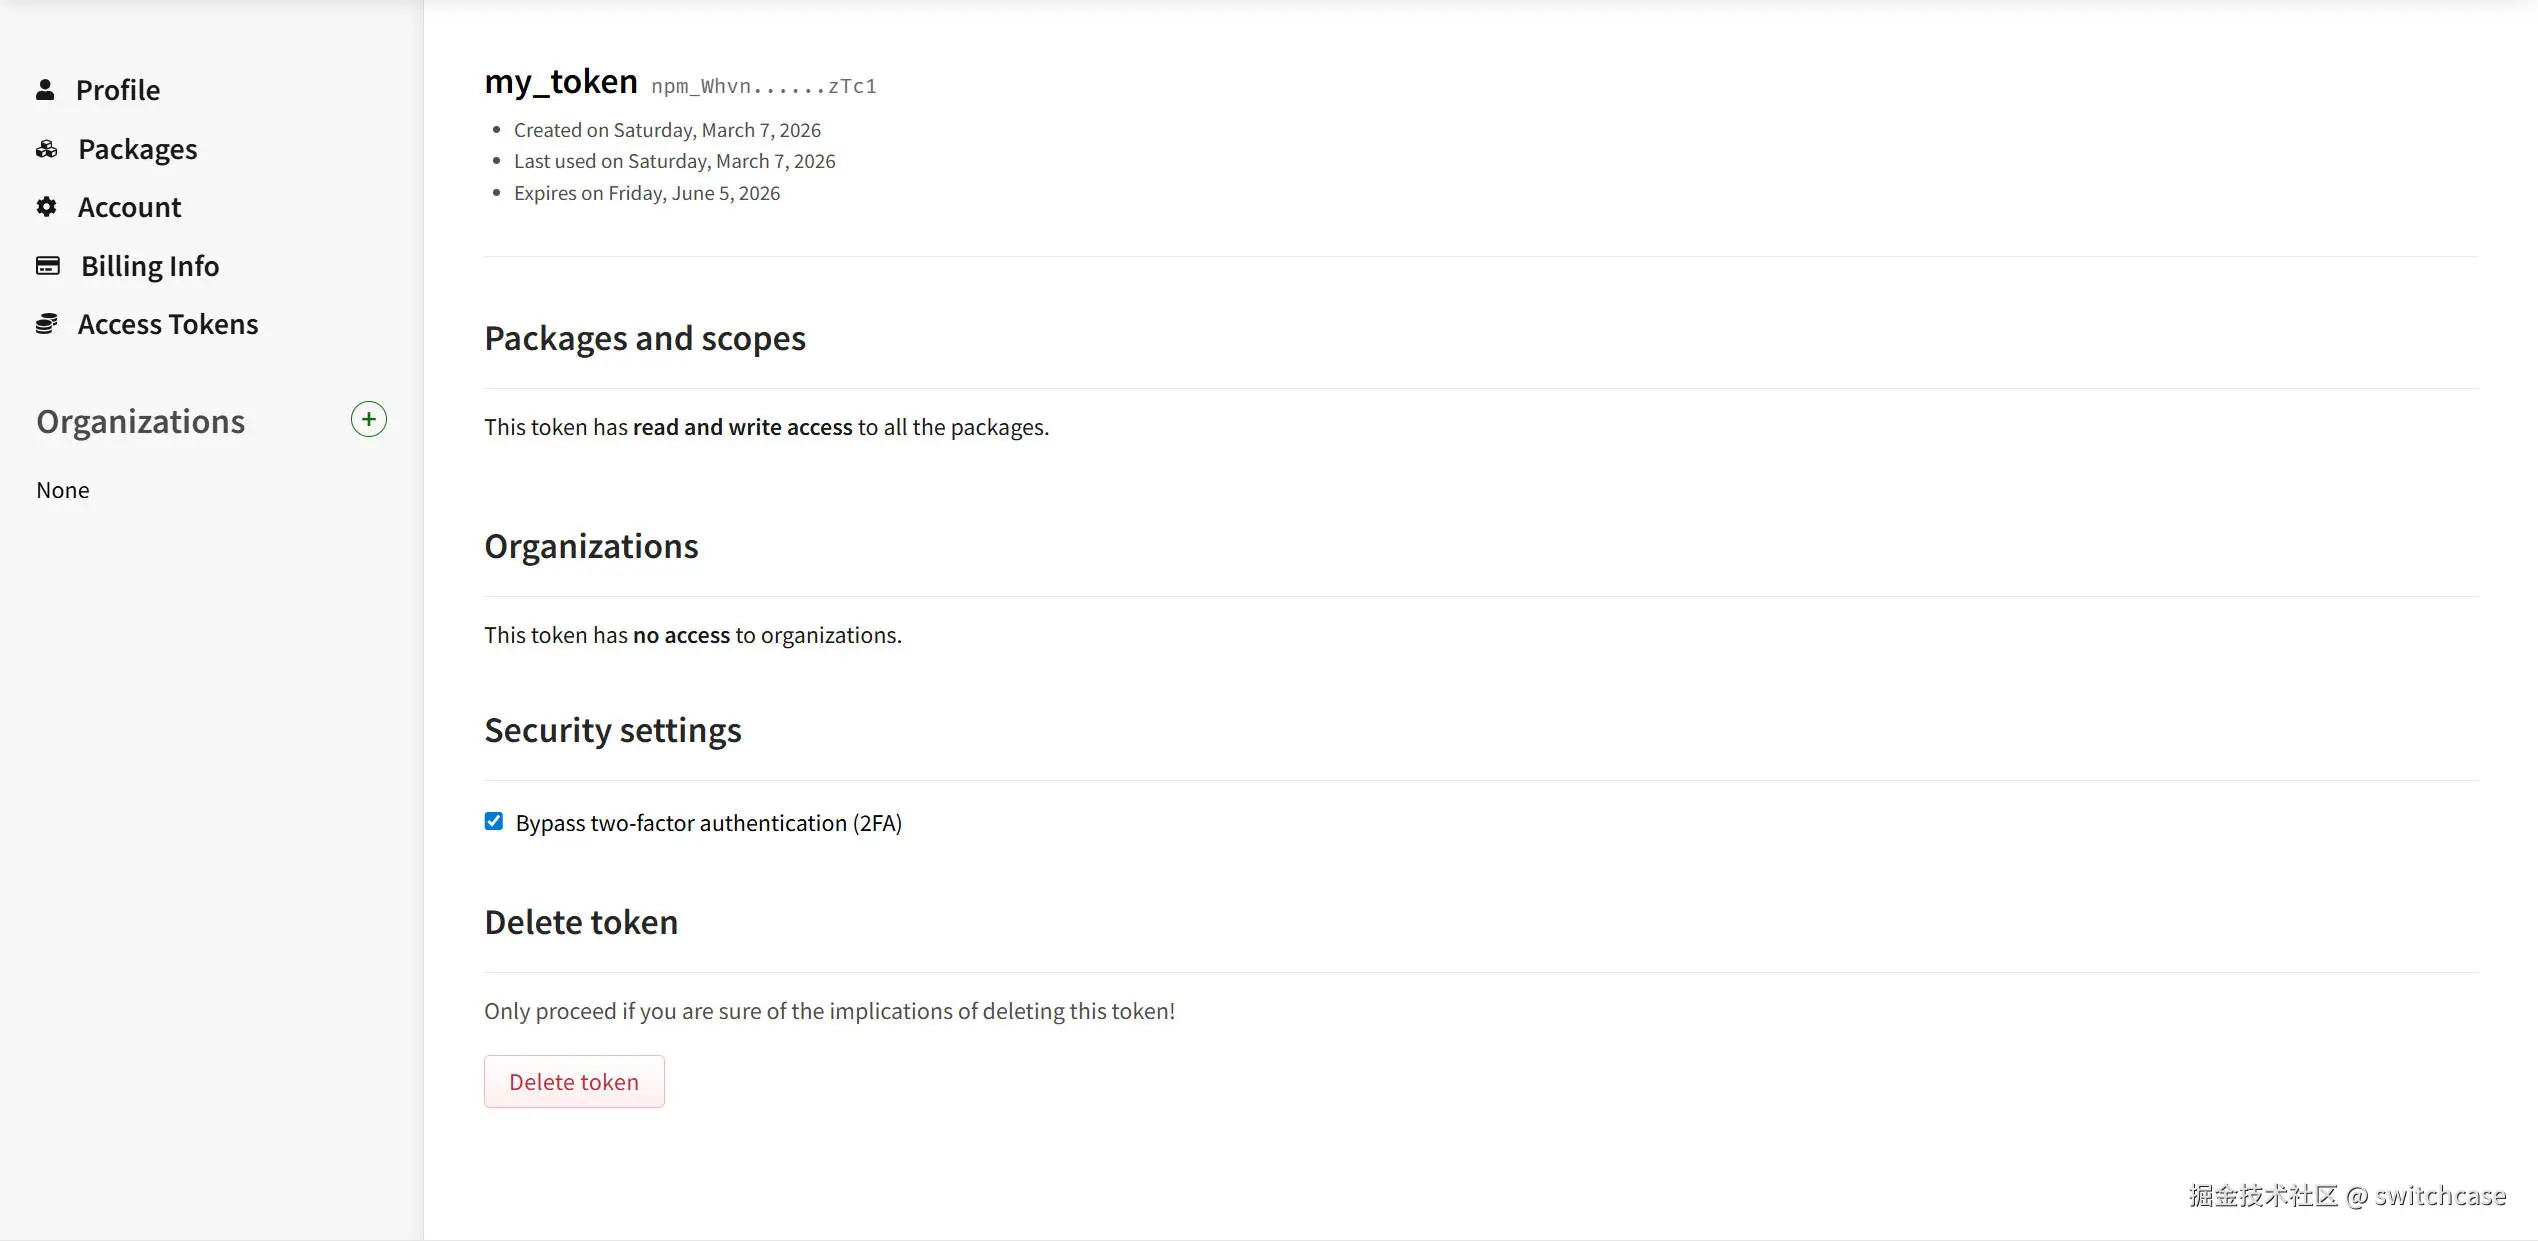2538x1241 pixels.
Task: Click the Access Tokens coins icon
Action: [46, 324]
